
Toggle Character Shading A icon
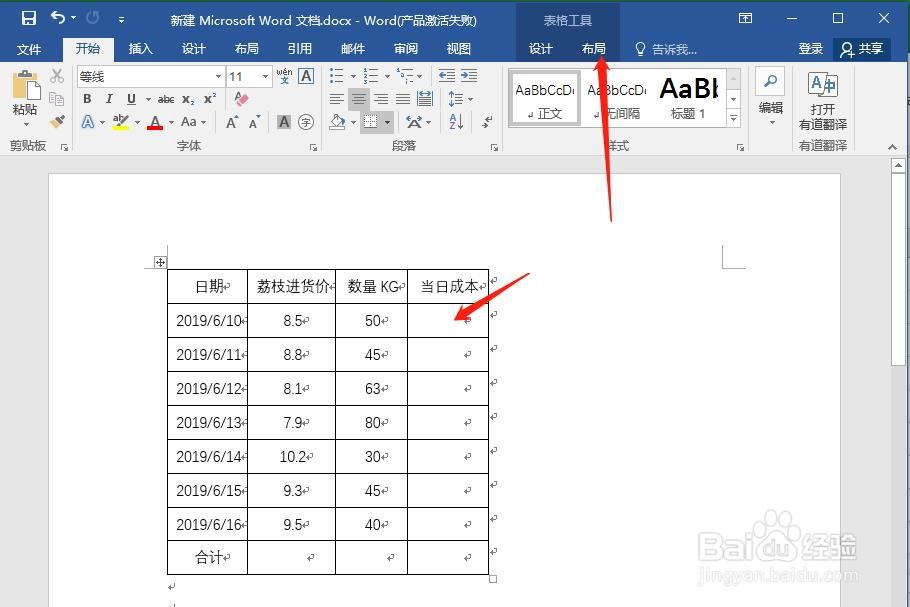pyautogui.click(x=284, y=122)
